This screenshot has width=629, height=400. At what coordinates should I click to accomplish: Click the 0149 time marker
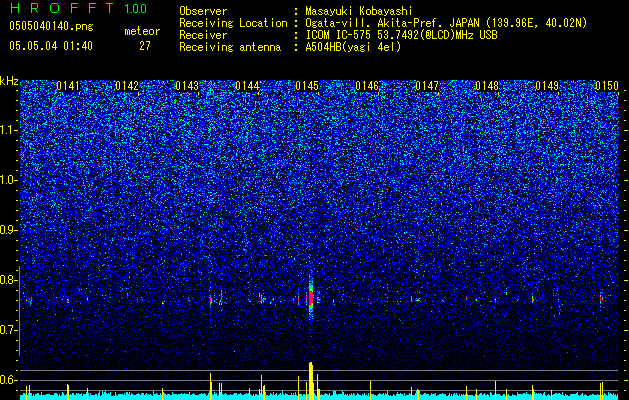(547, 86)
